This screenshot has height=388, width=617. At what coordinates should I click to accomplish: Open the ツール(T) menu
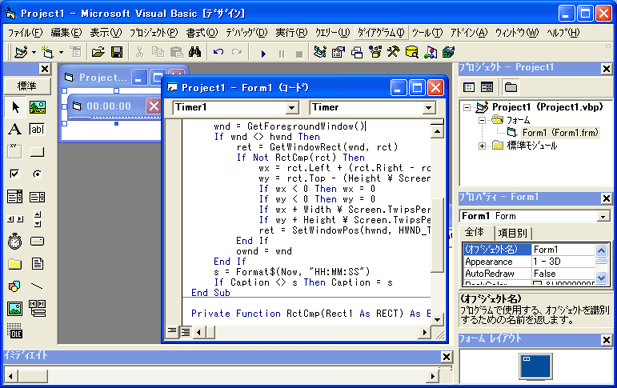pyautogui.click(x=427, y=33)
